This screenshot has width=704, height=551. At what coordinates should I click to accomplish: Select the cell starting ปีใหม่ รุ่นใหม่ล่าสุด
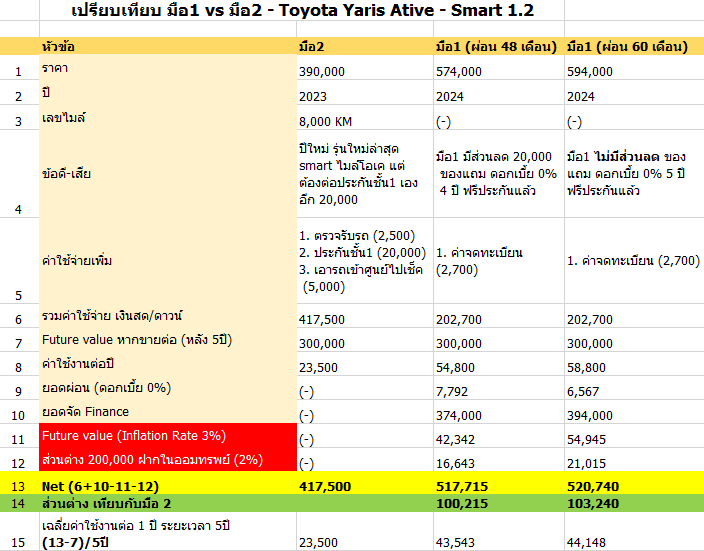365,174
